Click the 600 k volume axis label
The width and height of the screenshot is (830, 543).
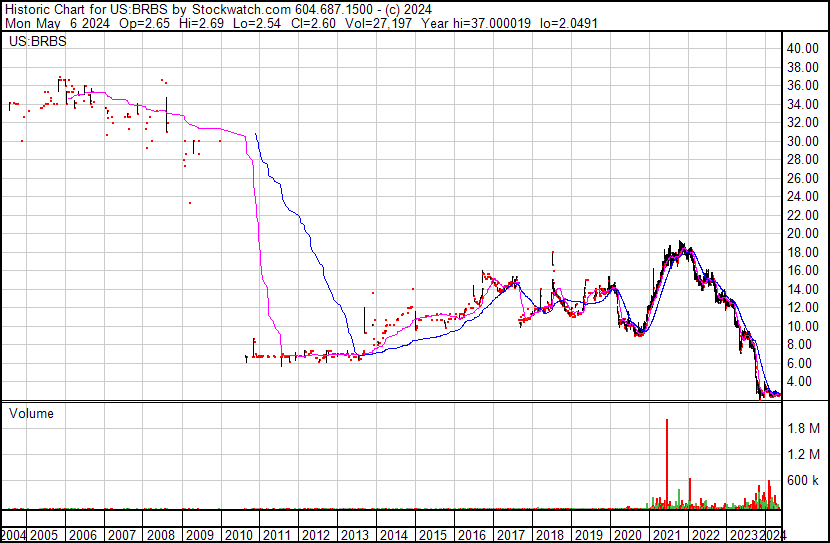click(804, 480)
